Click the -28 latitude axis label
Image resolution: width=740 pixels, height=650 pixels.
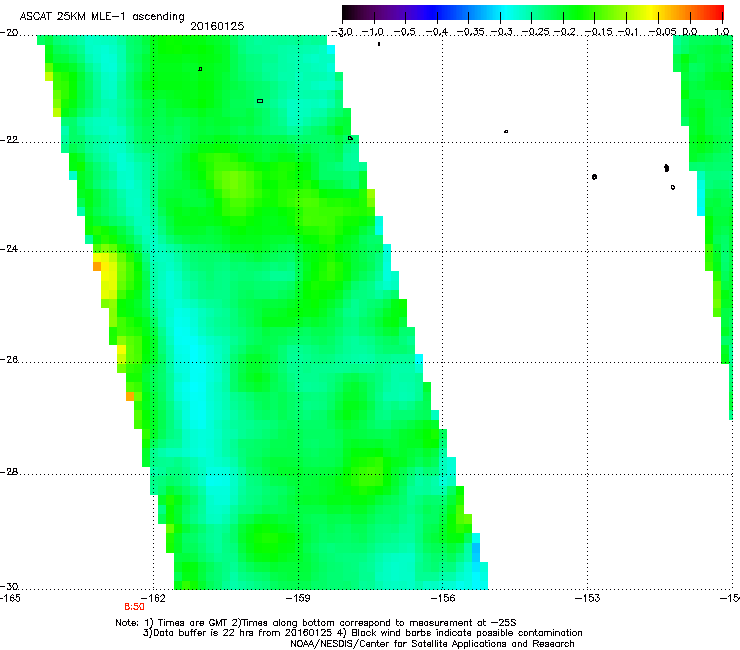coord(9,472)
